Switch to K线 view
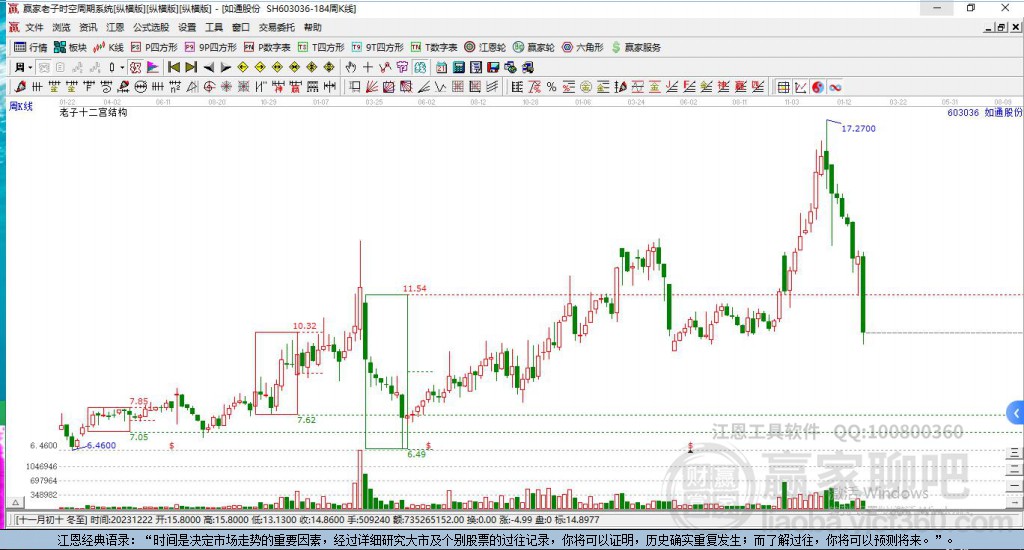The width and height of the screenshot is (1024, 550). 108,47
